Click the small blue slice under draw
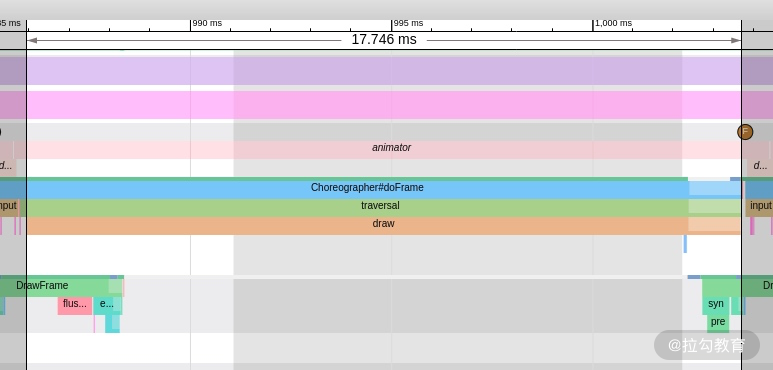 coord(685,244)
